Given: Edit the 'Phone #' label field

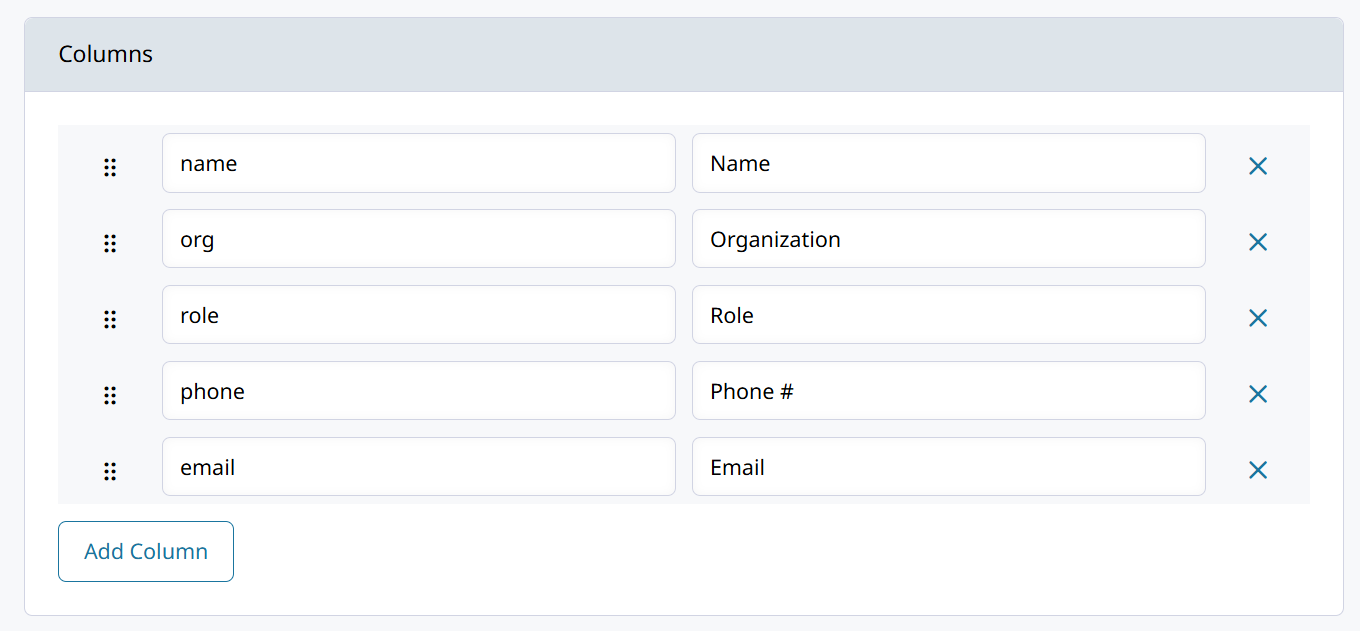Looking at the screenshot, I should (949, 391).
